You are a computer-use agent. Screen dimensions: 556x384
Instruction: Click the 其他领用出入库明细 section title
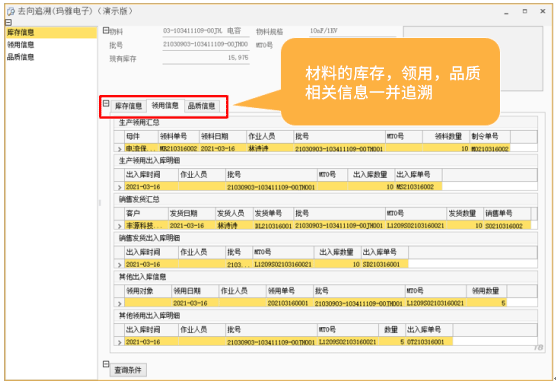pyautogui.click(x=149, y=316)
